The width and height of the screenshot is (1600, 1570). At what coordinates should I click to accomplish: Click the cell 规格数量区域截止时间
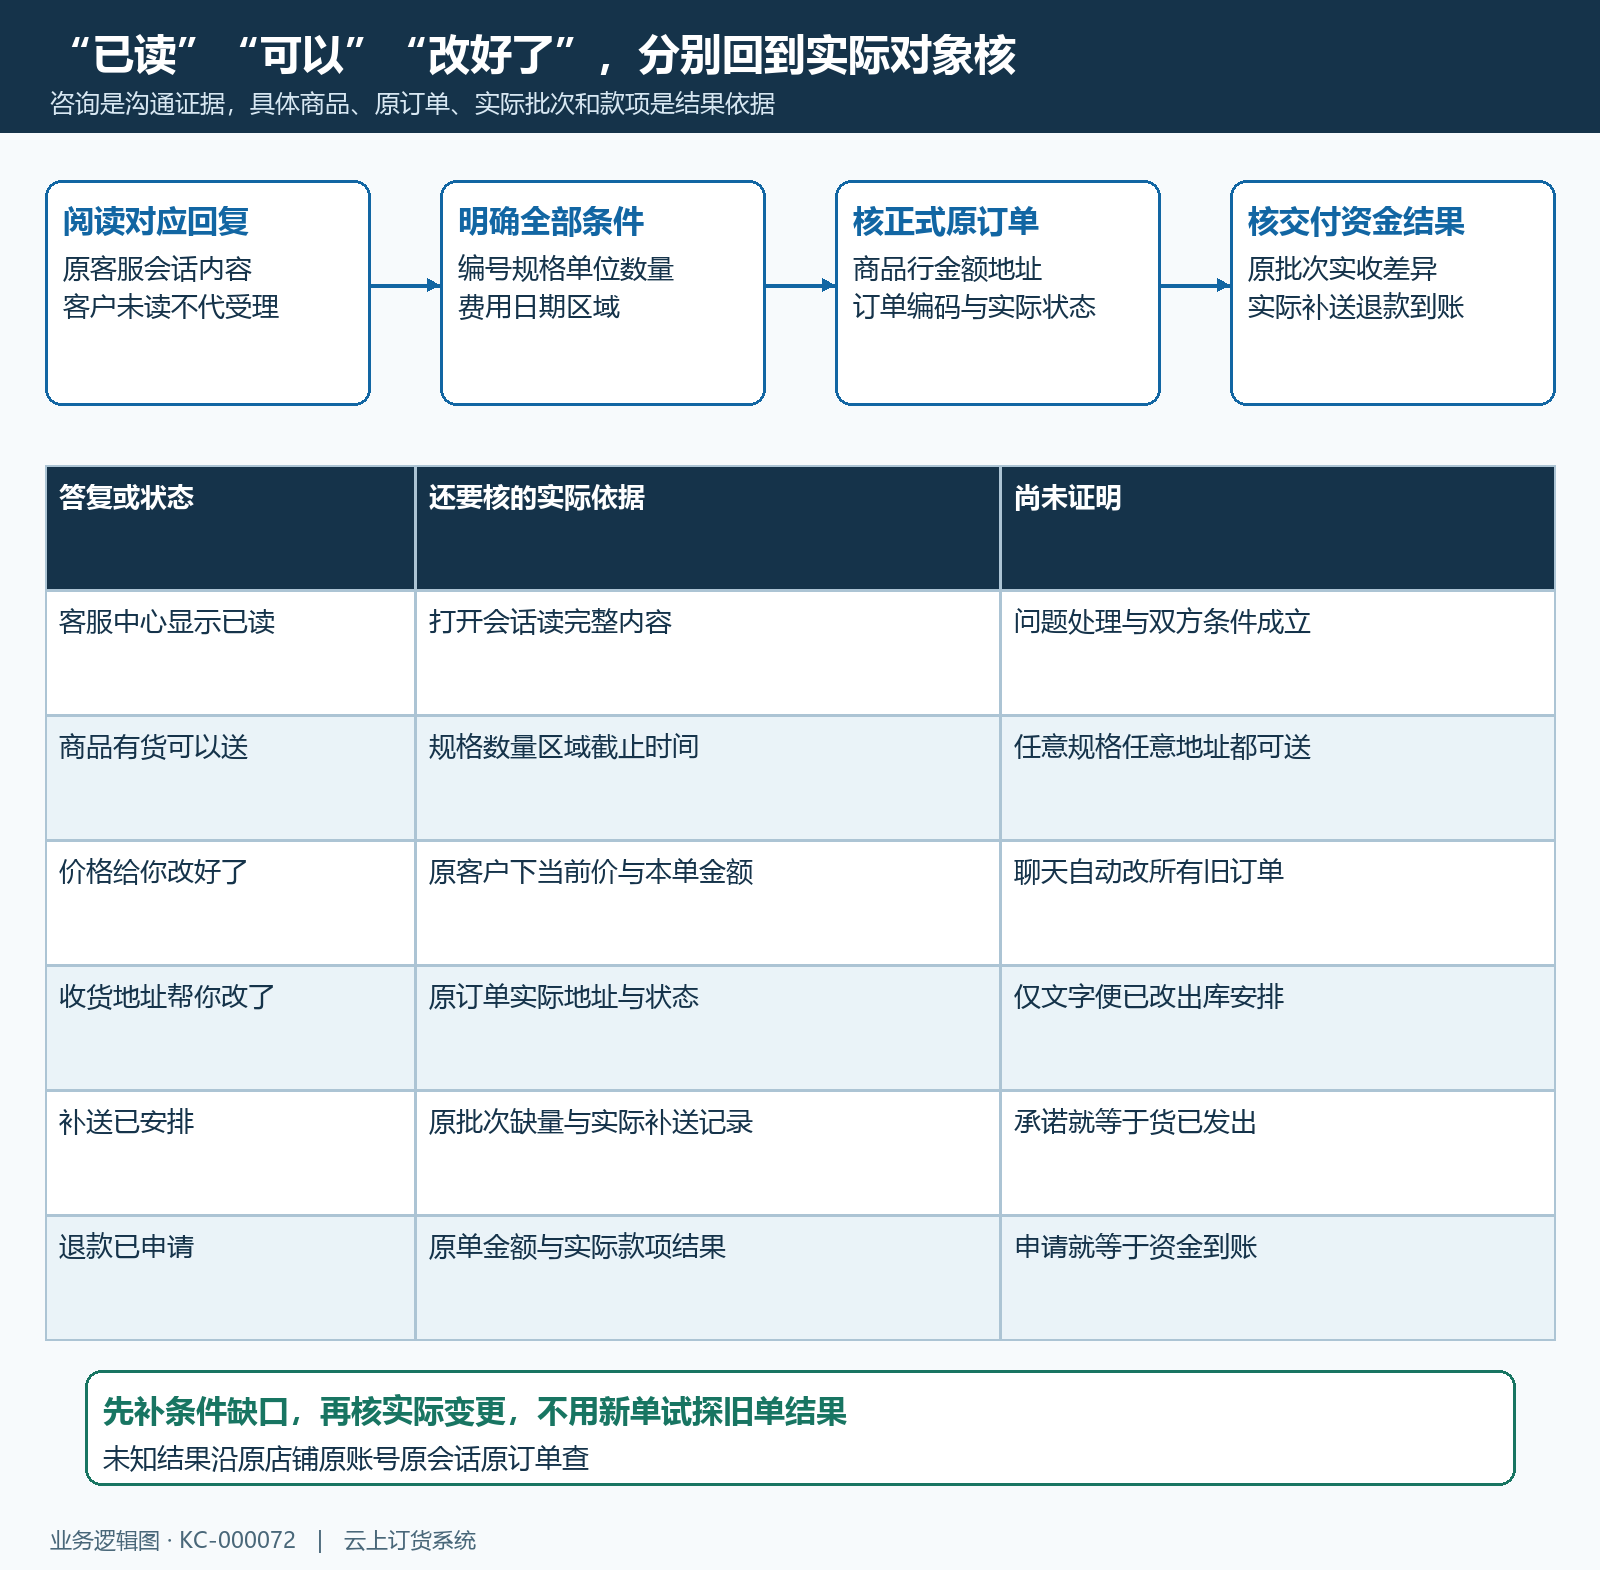(x=708, y=778)
